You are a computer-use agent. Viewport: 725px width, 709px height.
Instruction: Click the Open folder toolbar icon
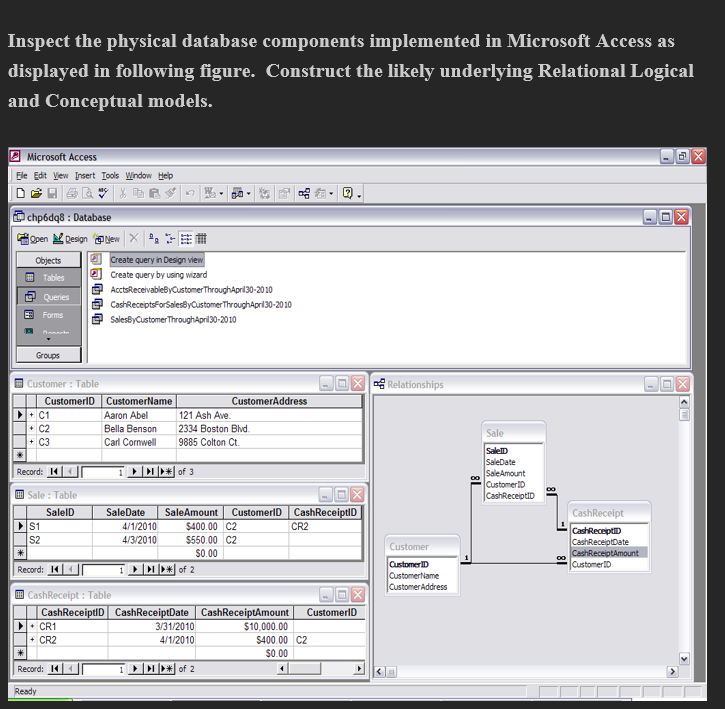pos(37,193)
